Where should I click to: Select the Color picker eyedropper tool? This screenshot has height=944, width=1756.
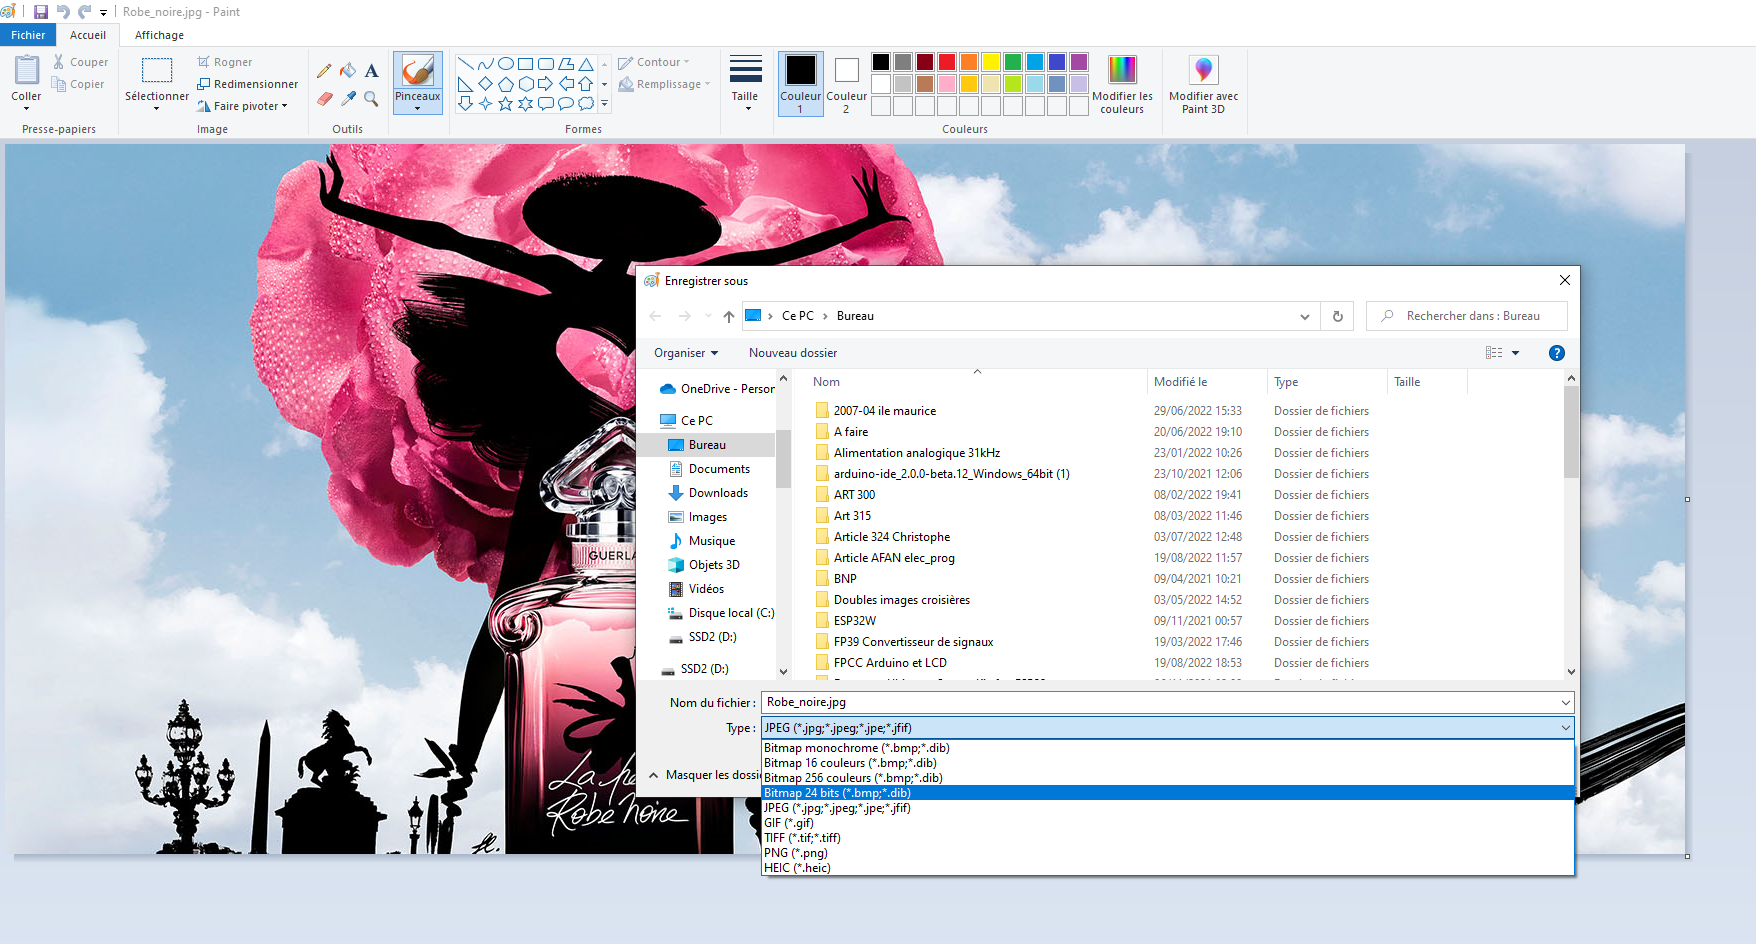tap(348, 98)
